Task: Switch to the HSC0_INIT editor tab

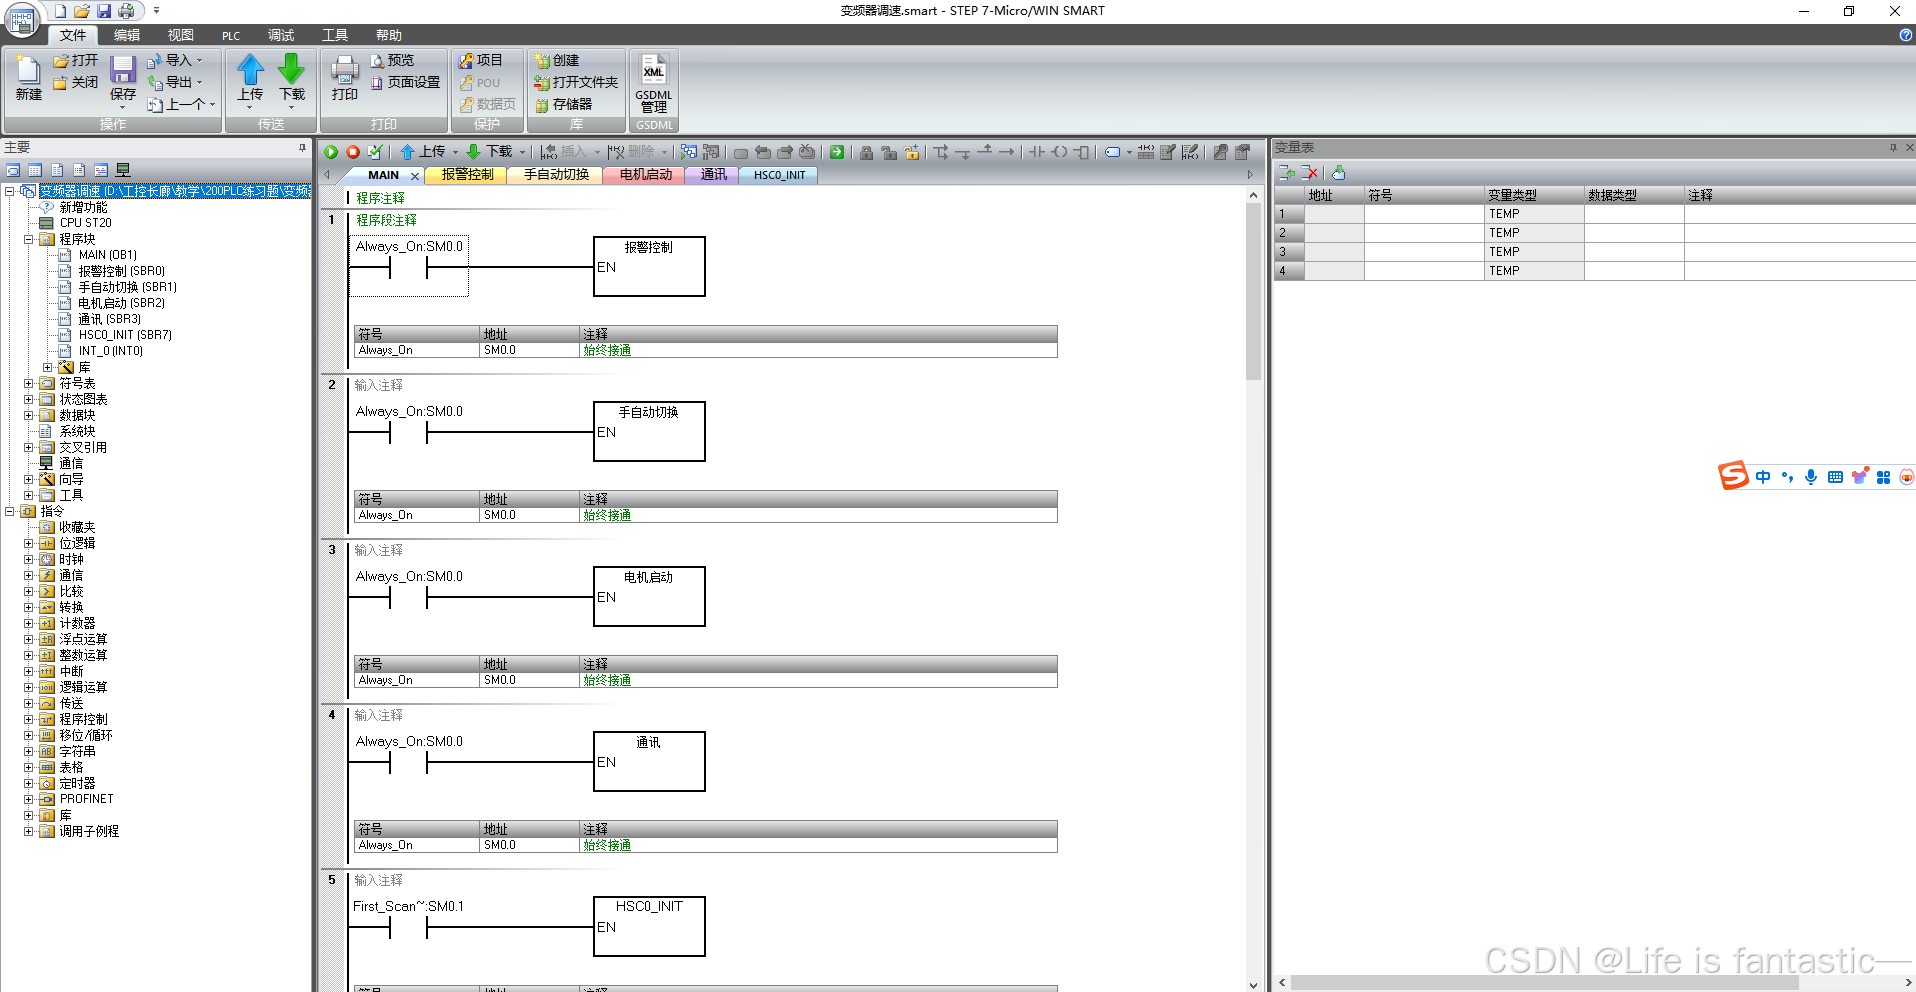Action: click(779, 175)
